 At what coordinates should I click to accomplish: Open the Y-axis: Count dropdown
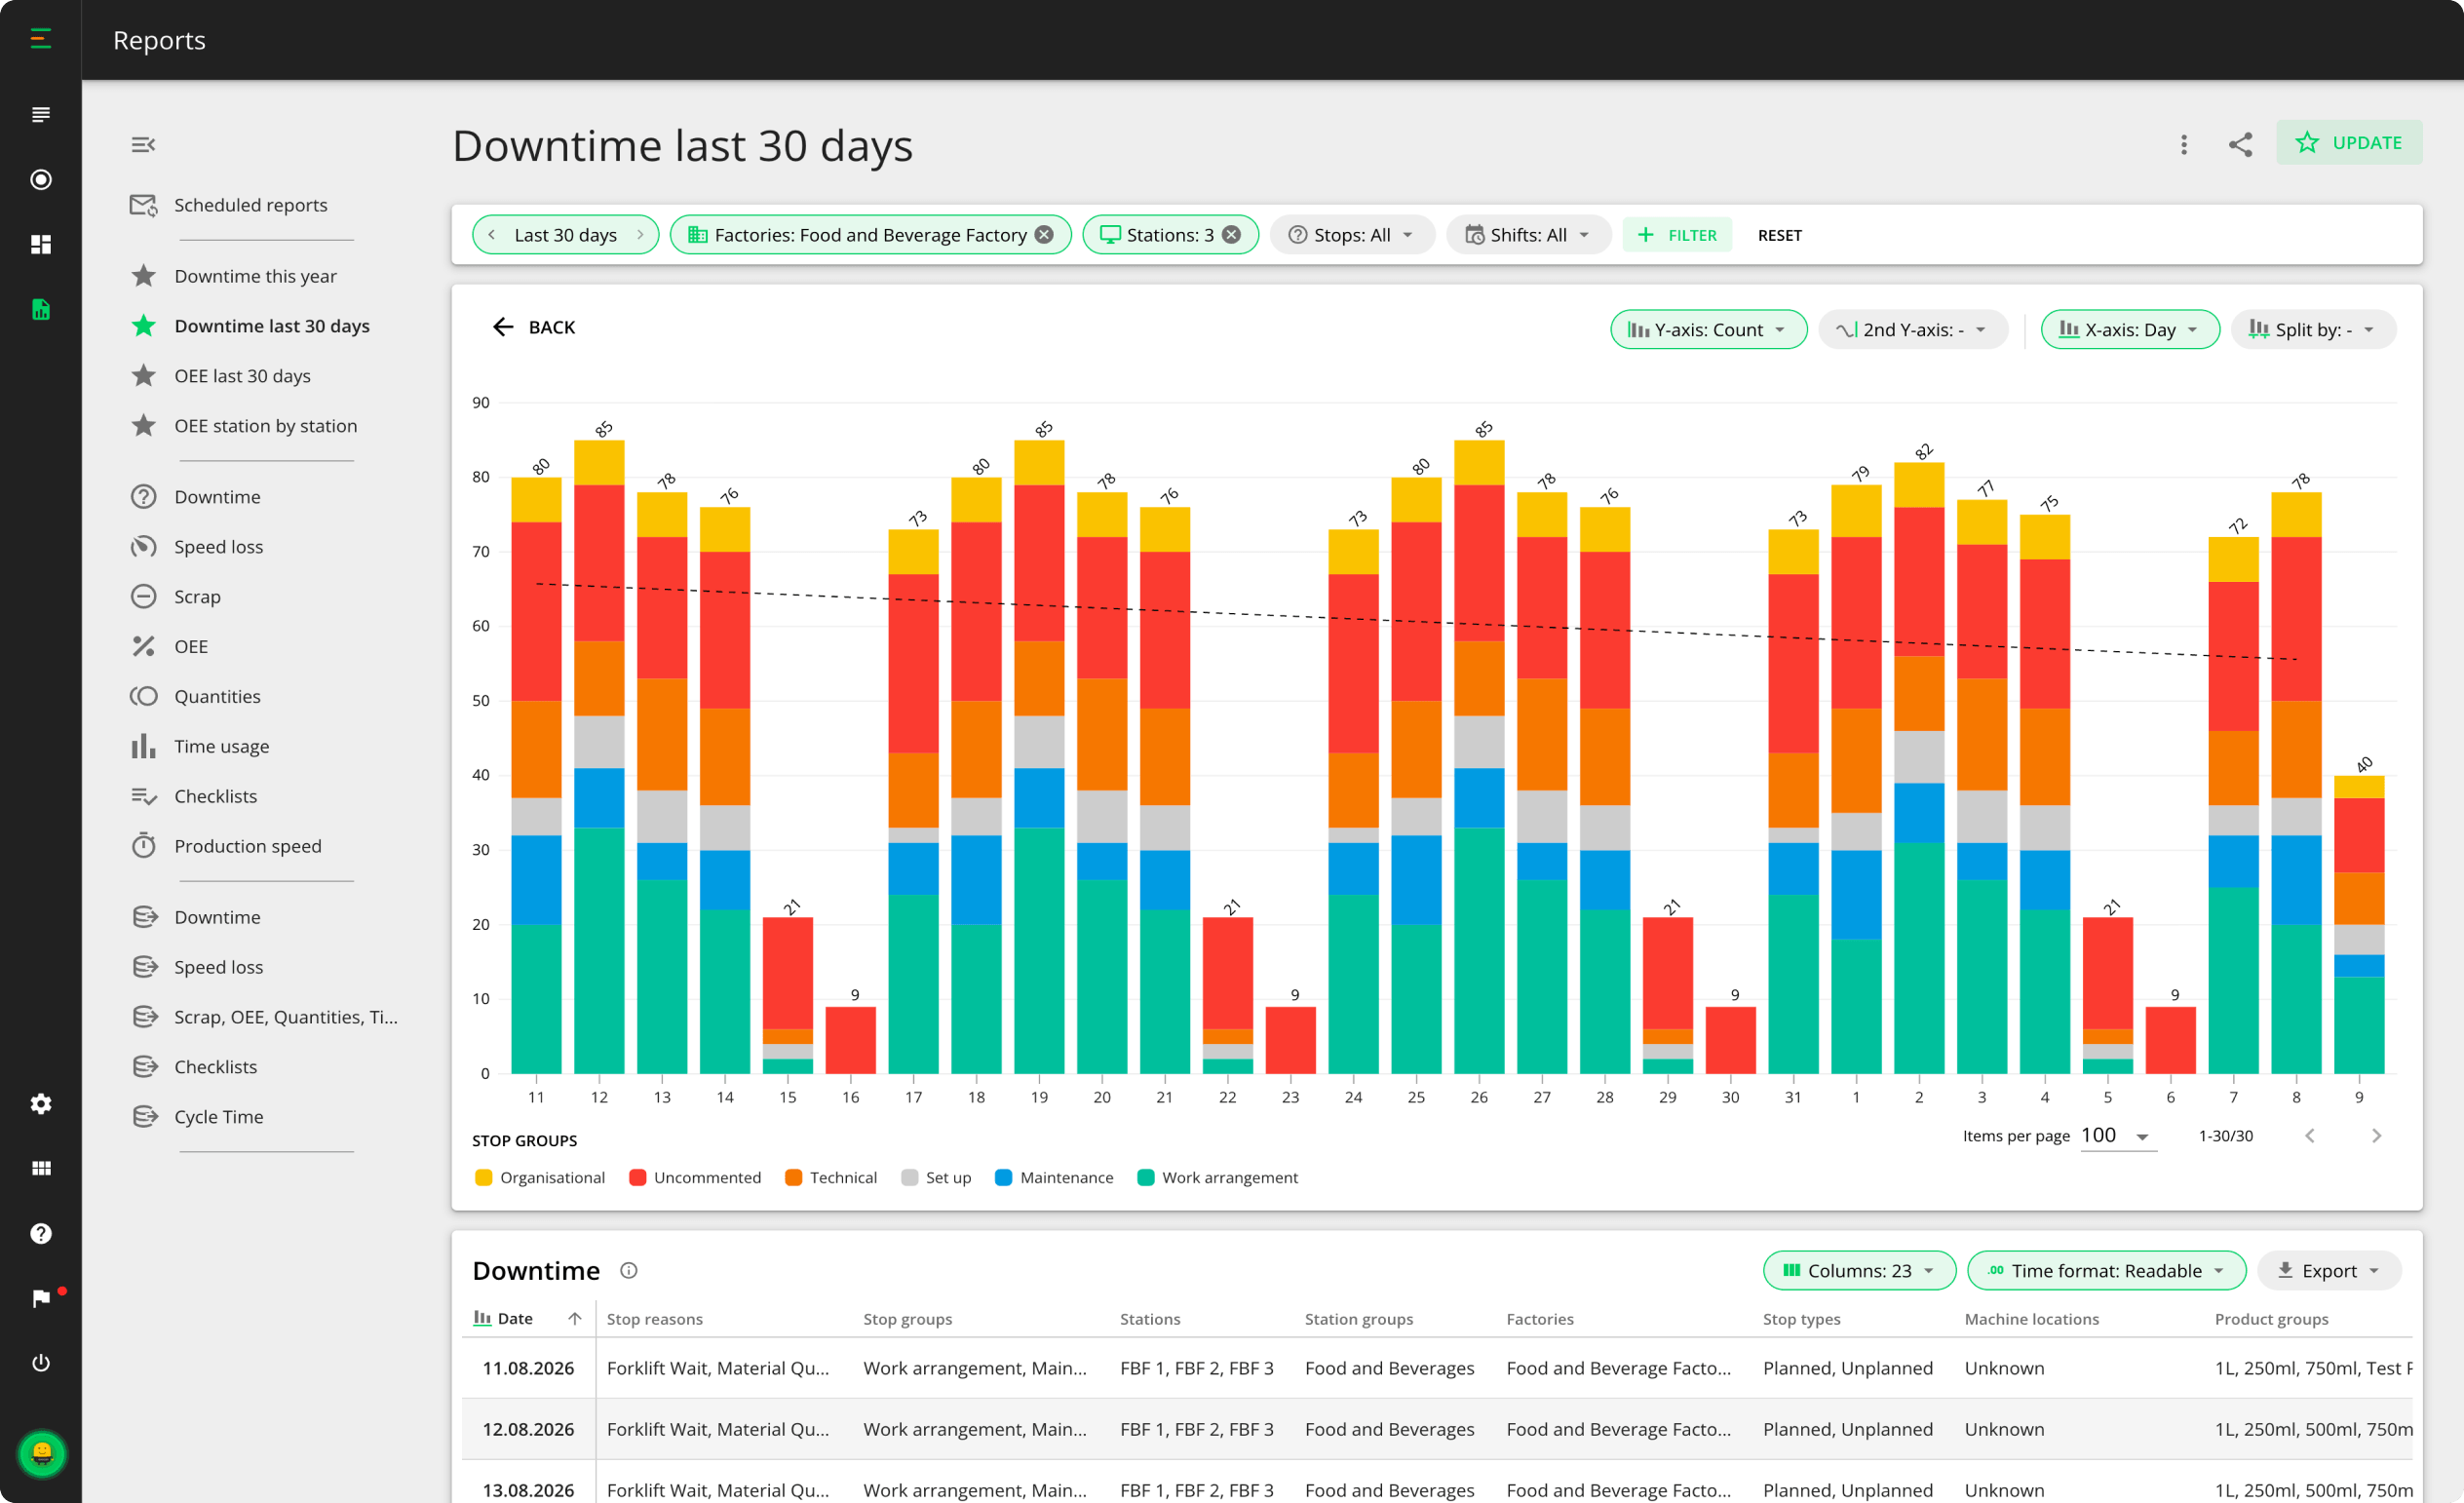click(x=1708, y=329)
